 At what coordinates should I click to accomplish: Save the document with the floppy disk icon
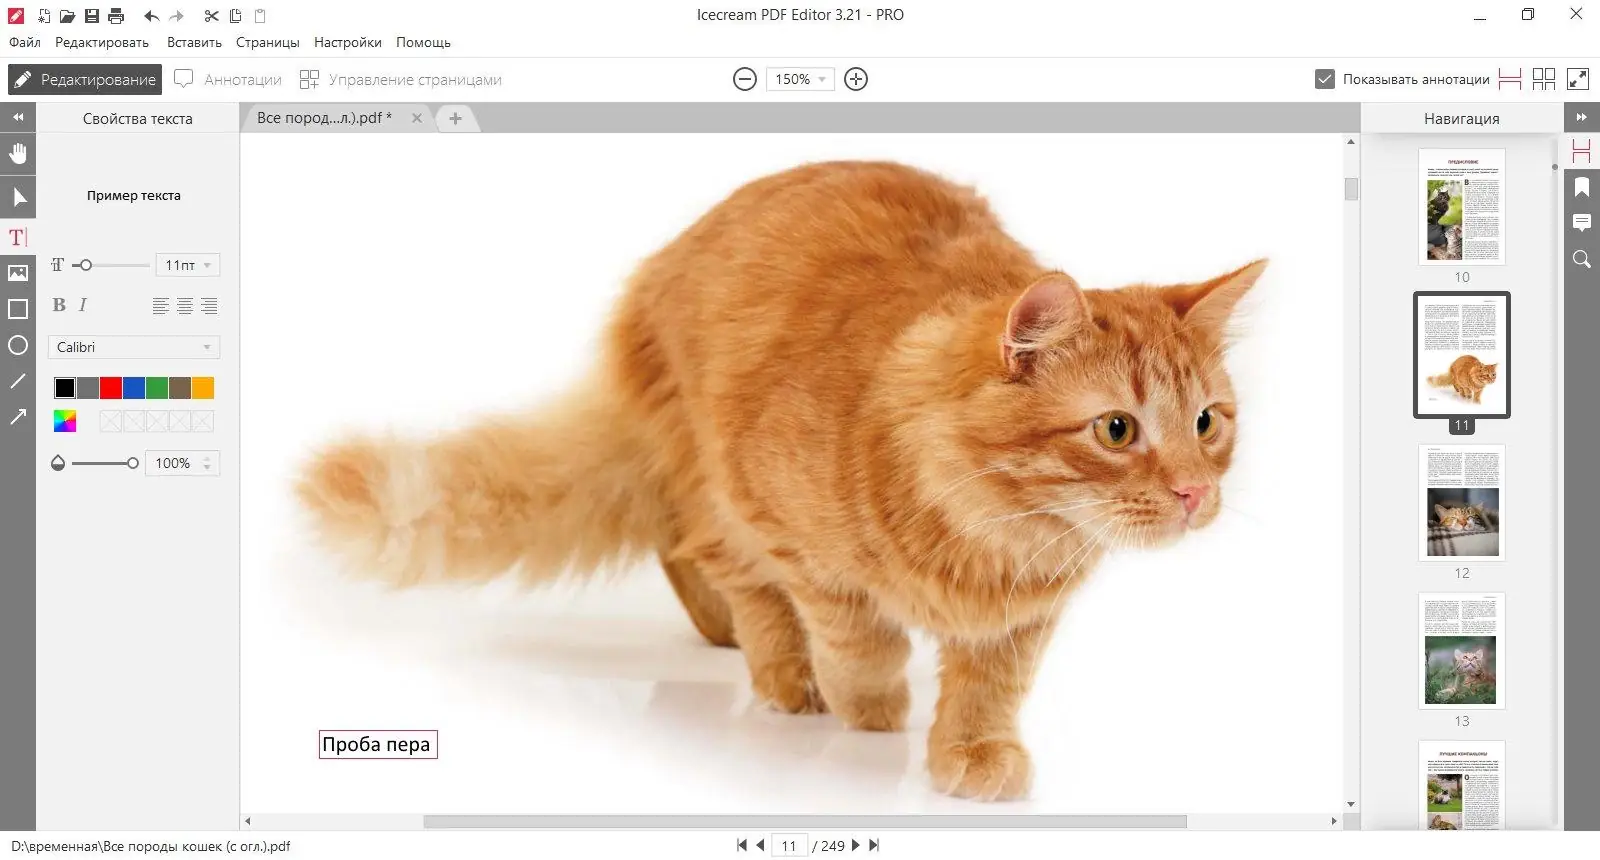click(x=92, y=16)
